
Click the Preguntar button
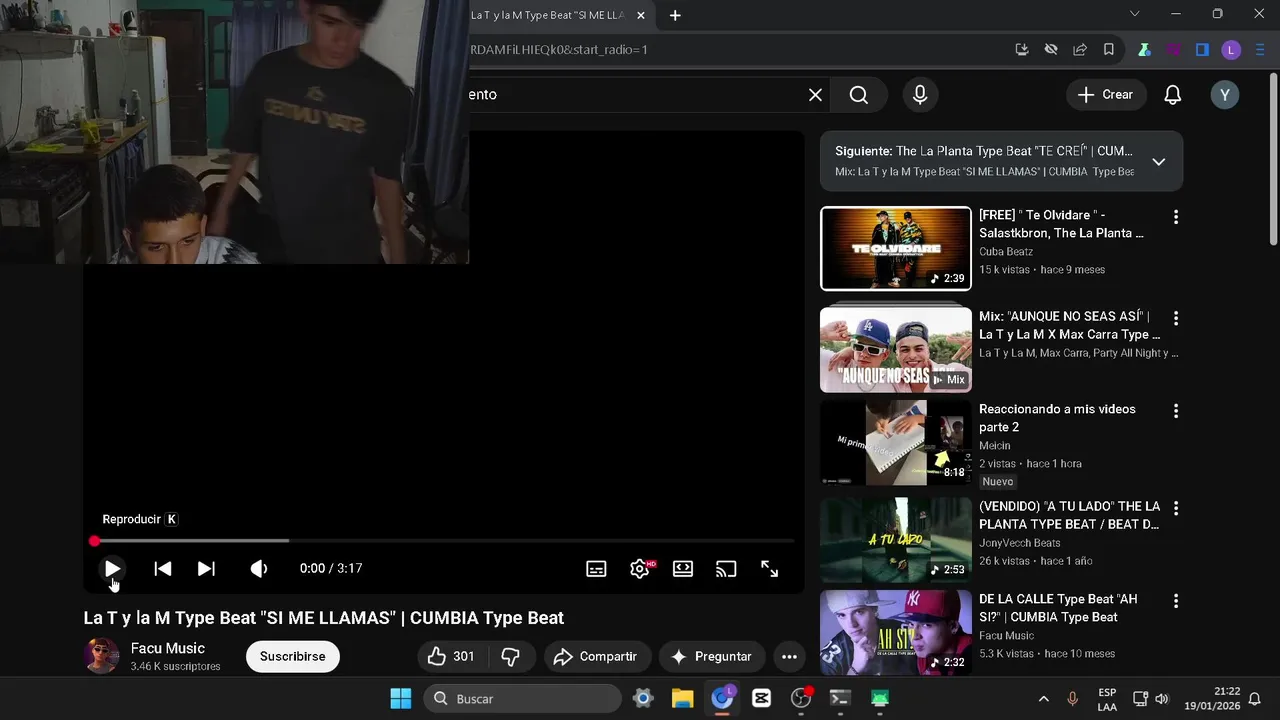[x=712, y=656]
